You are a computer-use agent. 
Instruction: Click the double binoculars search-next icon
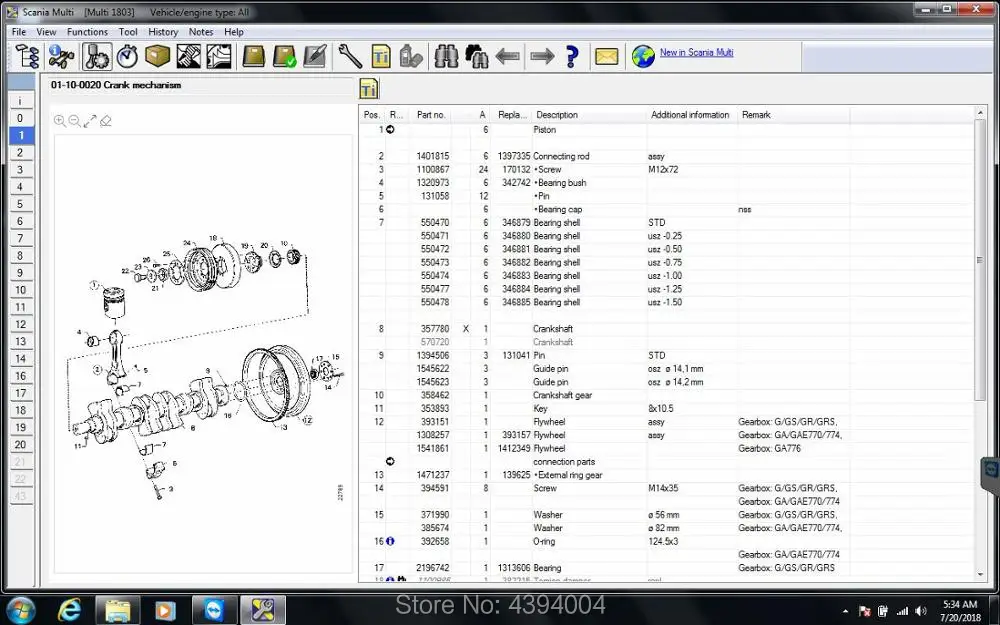pos(476,56)
